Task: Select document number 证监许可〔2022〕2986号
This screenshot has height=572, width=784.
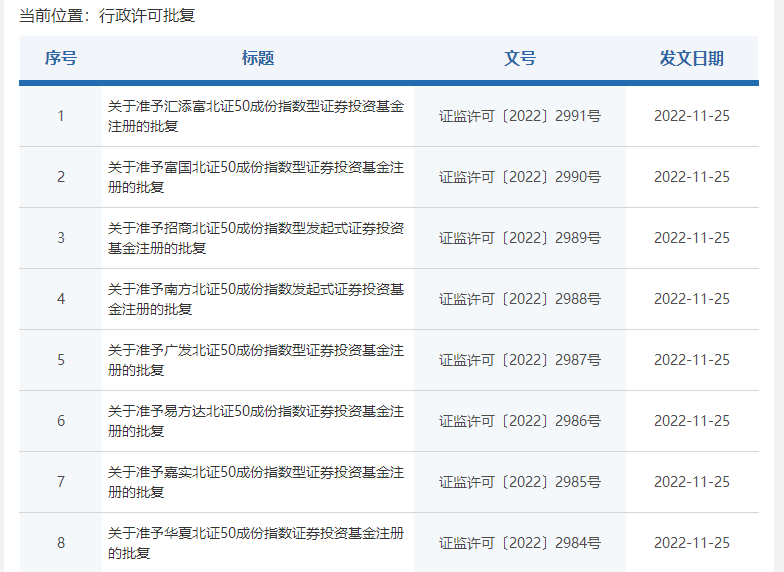Action: tap(520, 421)
